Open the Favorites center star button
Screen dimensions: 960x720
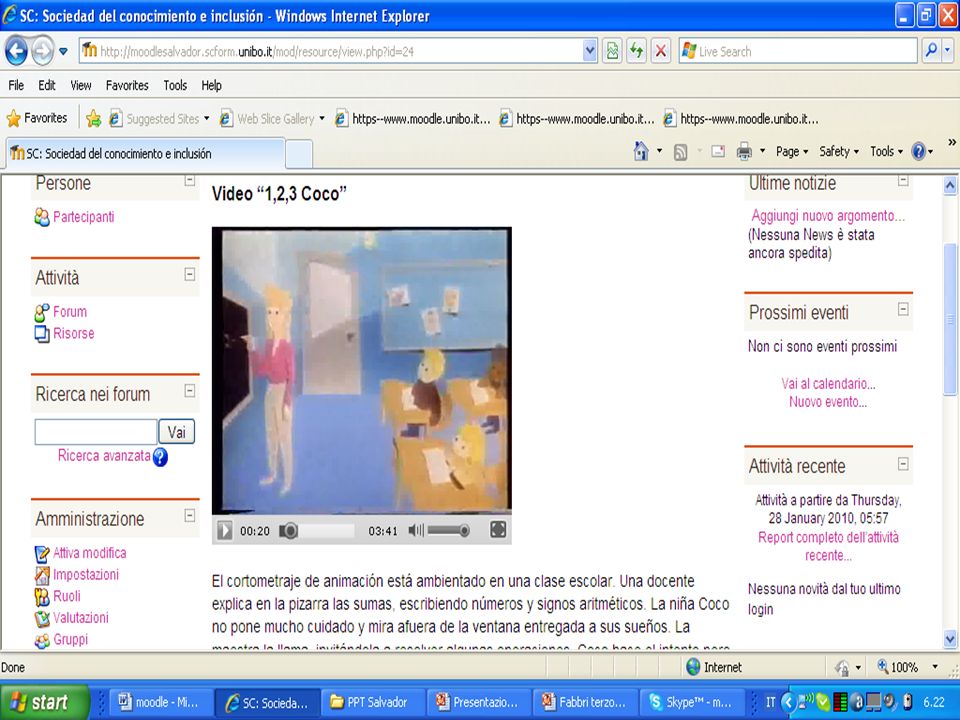click(37, 118)
